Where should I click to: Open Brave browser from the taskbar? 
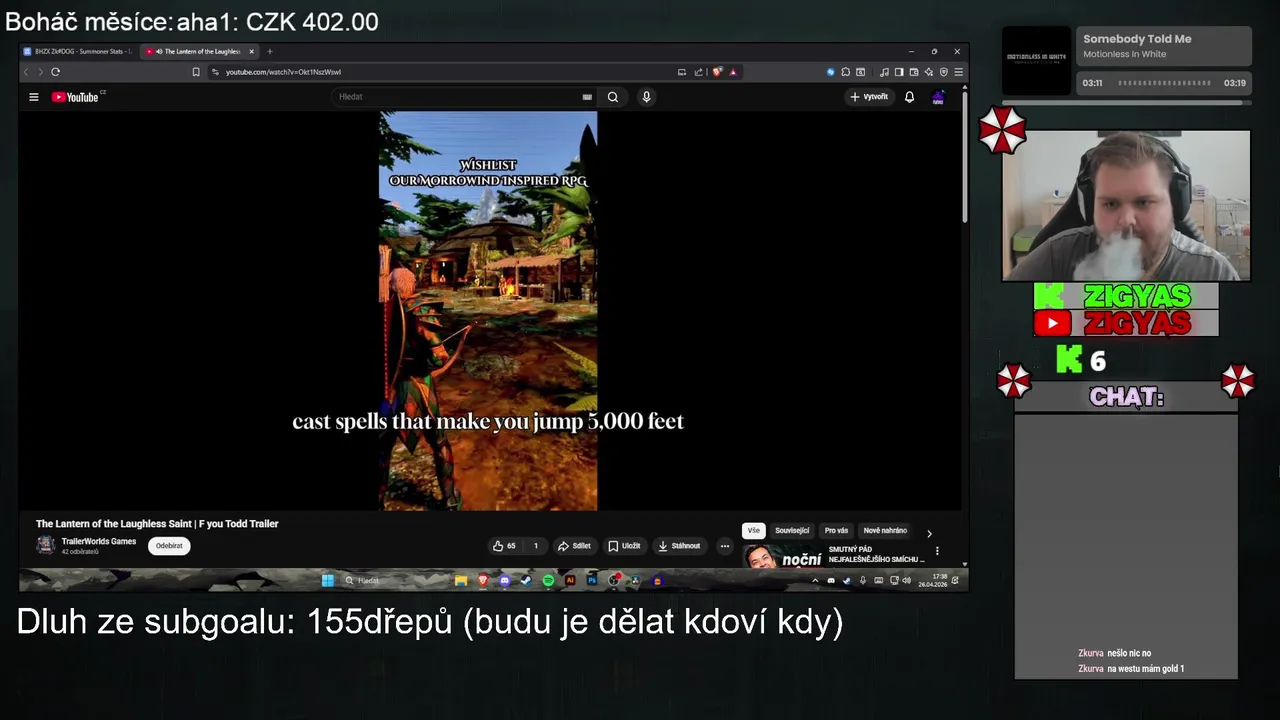483,580
